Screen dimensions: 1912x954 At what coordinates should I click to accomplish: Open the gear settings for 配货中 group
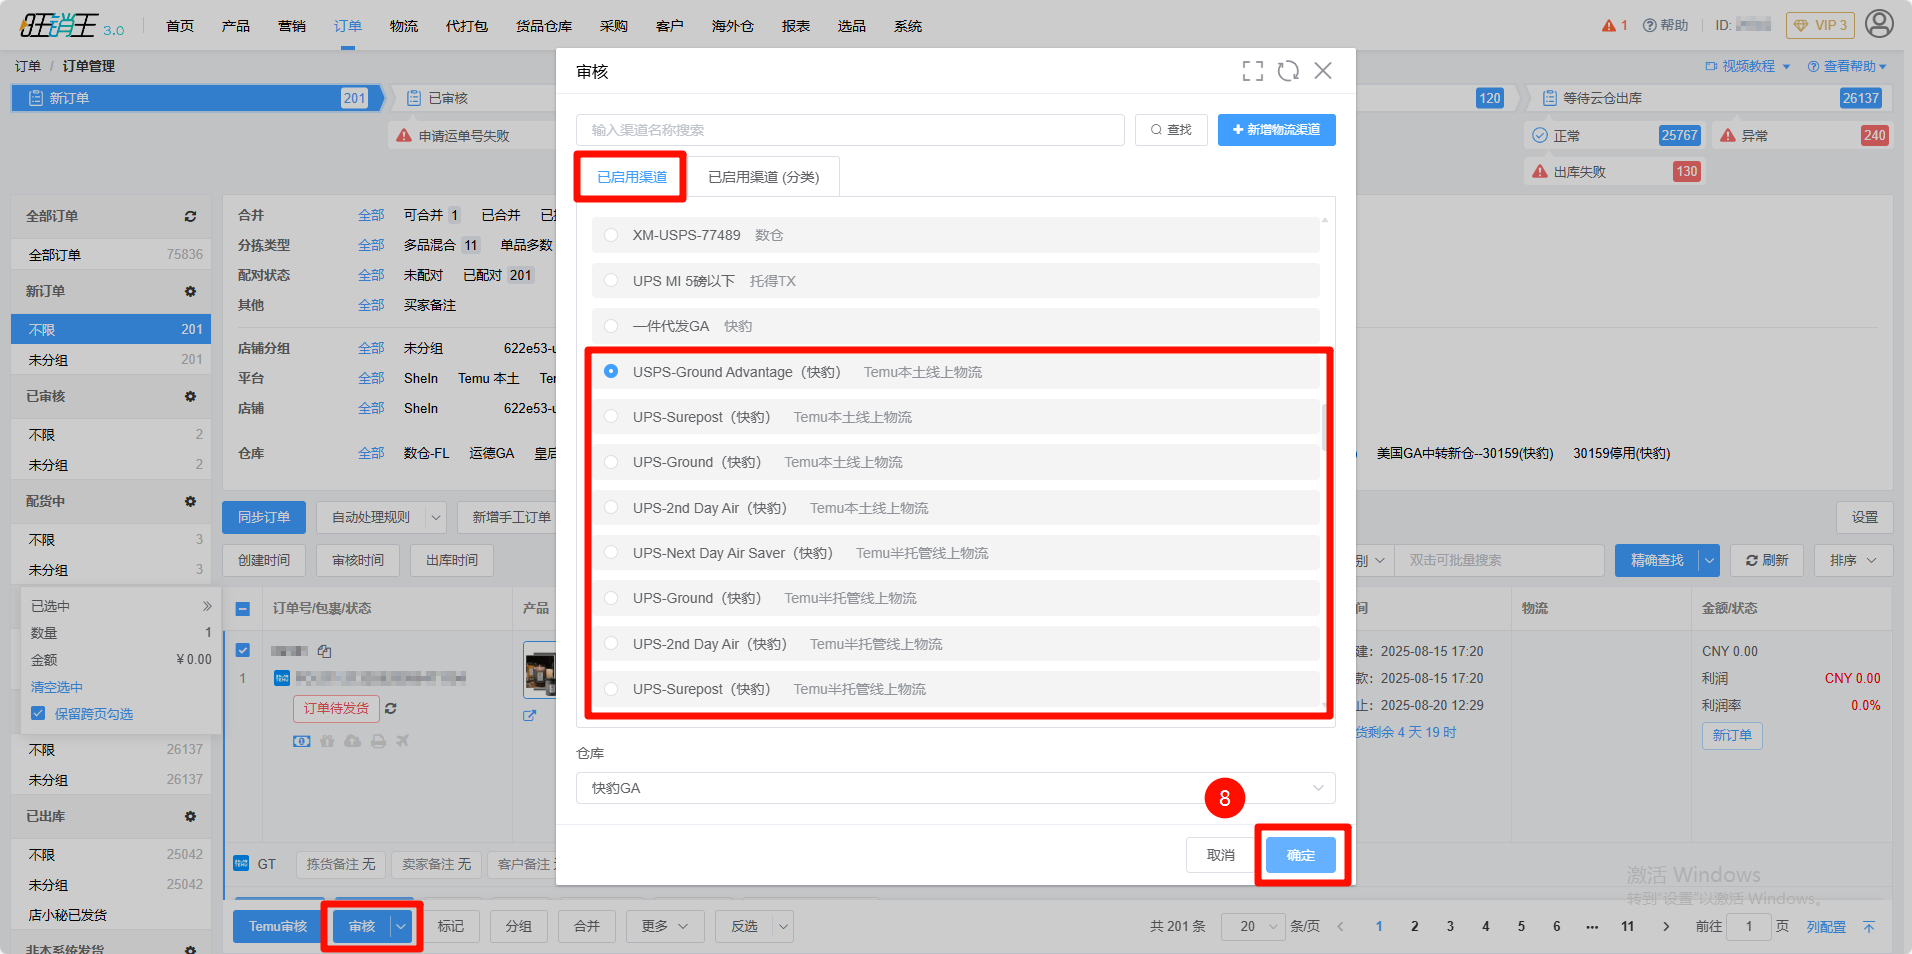(190, 501)
